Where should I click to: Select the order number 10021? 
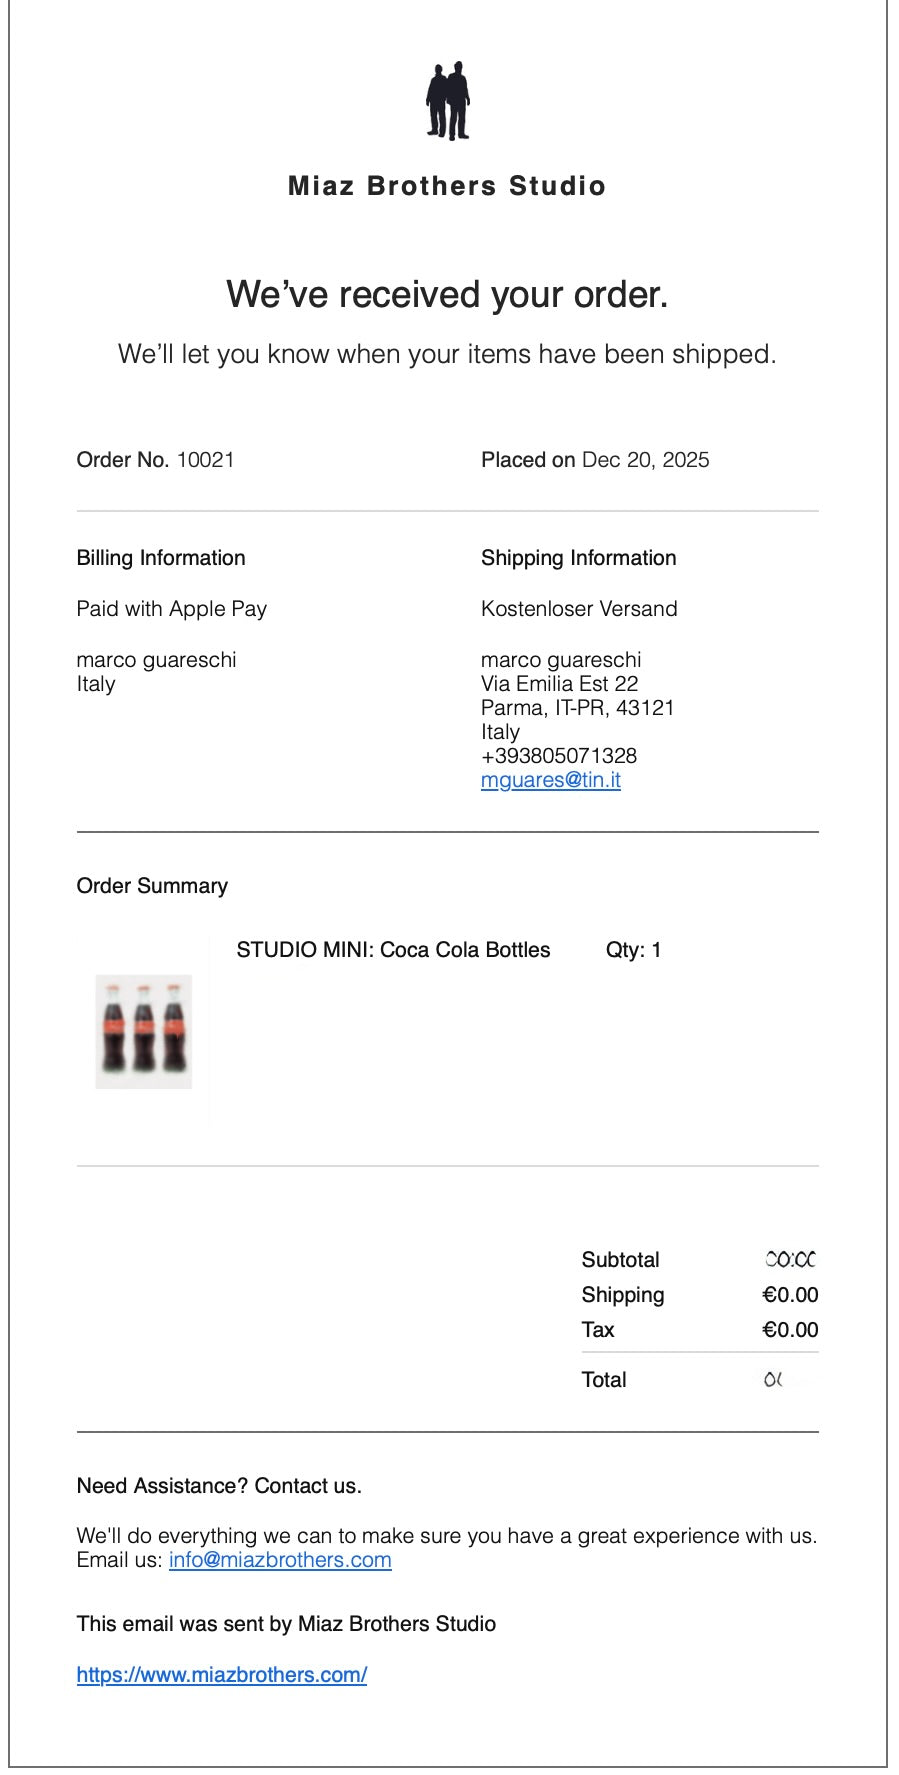(205, 460)
